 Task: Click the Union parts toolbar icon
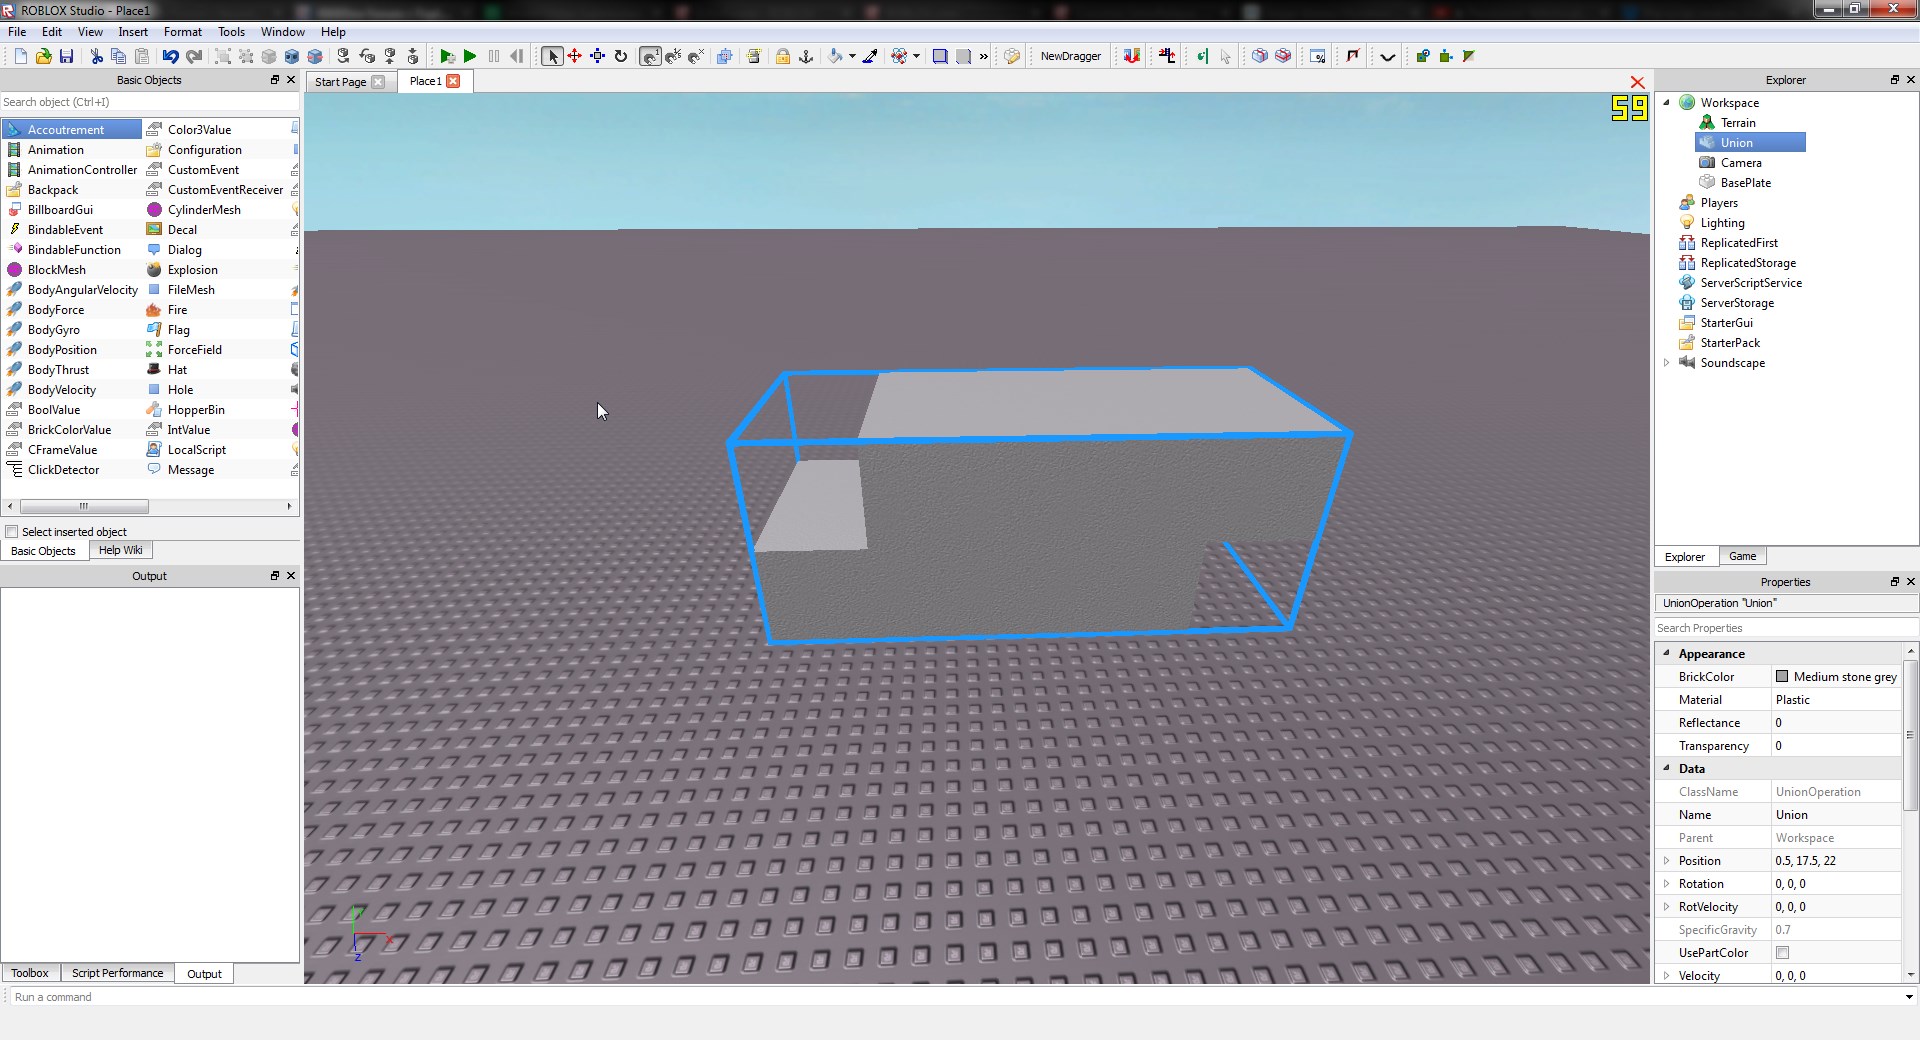pyautogui.click(x=268, y=56)
